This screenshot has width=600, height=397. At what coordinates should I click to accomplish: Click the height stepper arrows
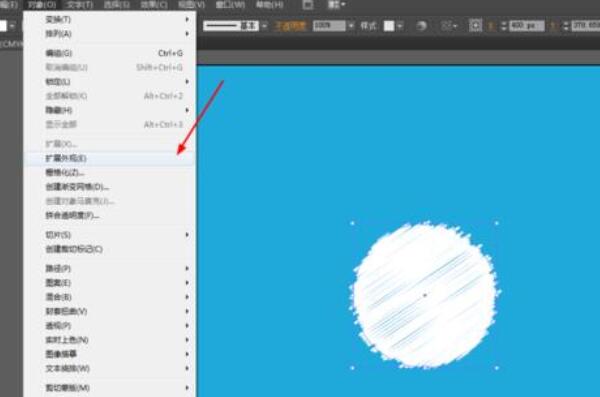(x=566, y=26)
